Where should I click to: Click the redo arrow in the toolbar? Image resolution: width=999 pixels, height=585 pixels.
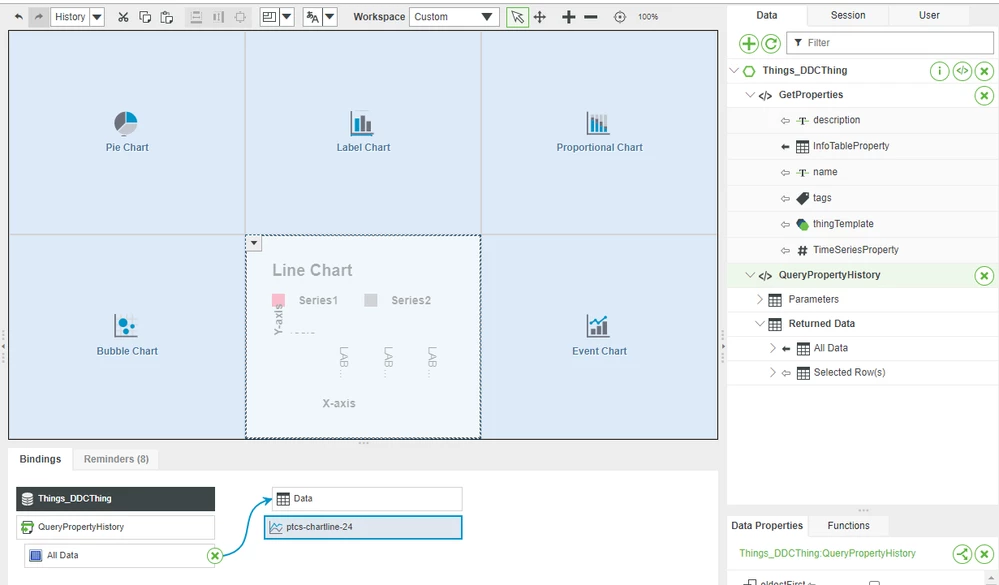coord(39,17)
